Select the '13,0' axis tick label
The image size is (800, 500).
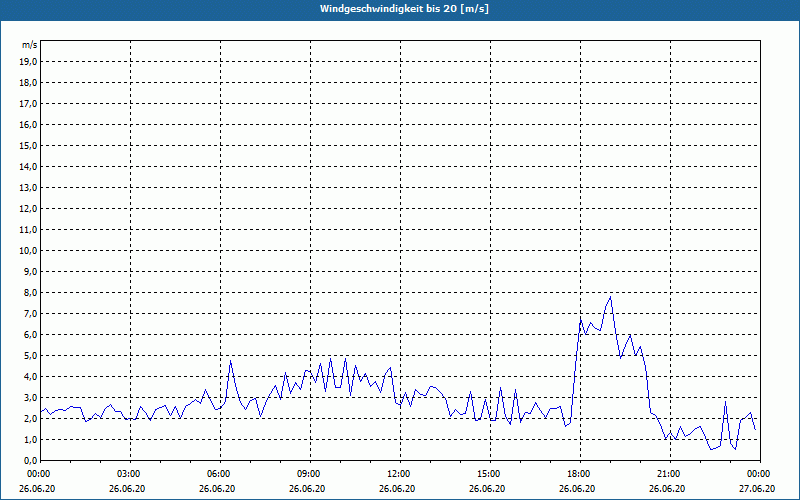28,187
